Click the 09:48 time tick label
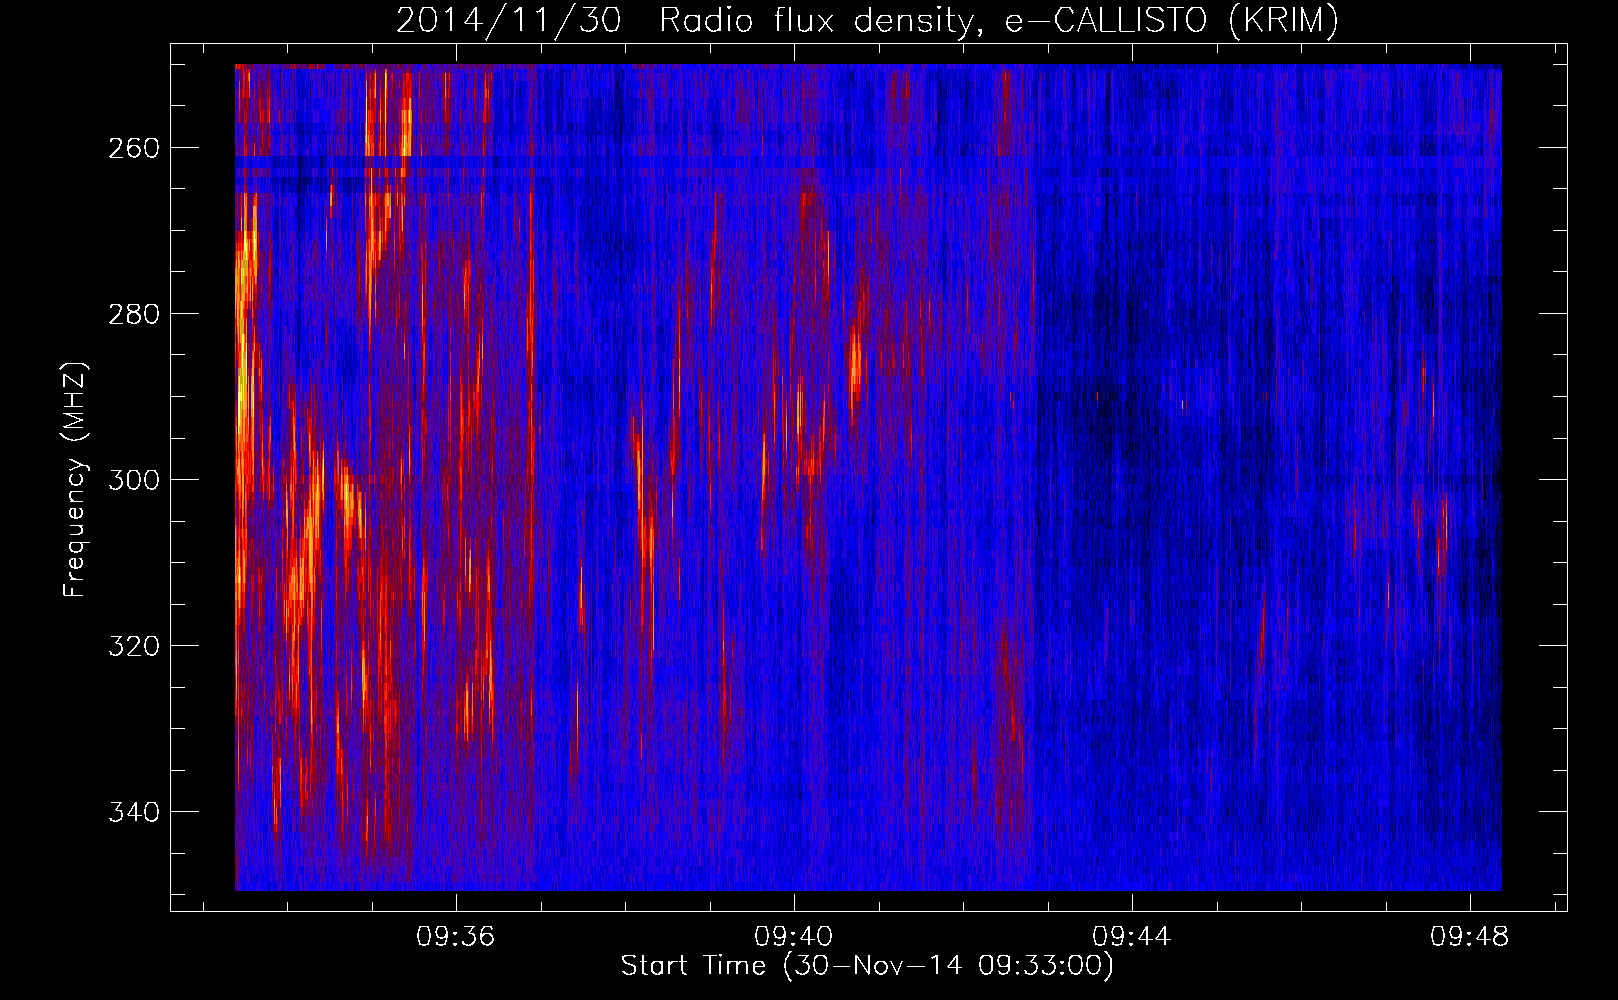The image size is (1618, 1000). [x=1469, y=937]
